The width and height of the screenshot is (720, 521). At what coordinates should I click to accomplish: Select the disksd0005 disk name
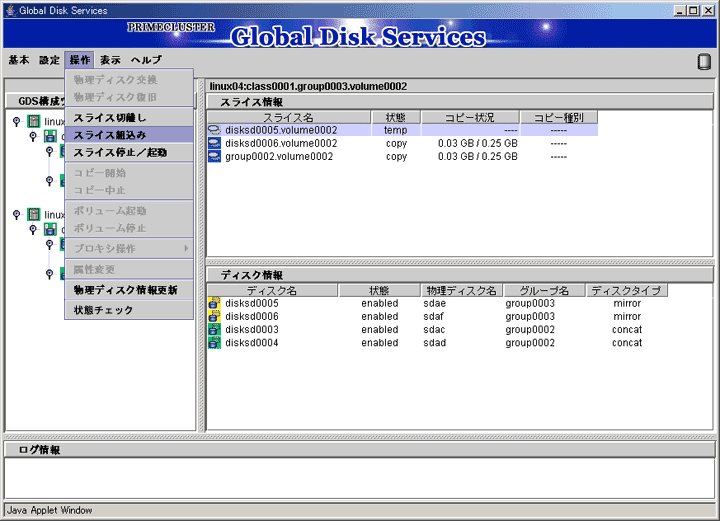point(252,303)
